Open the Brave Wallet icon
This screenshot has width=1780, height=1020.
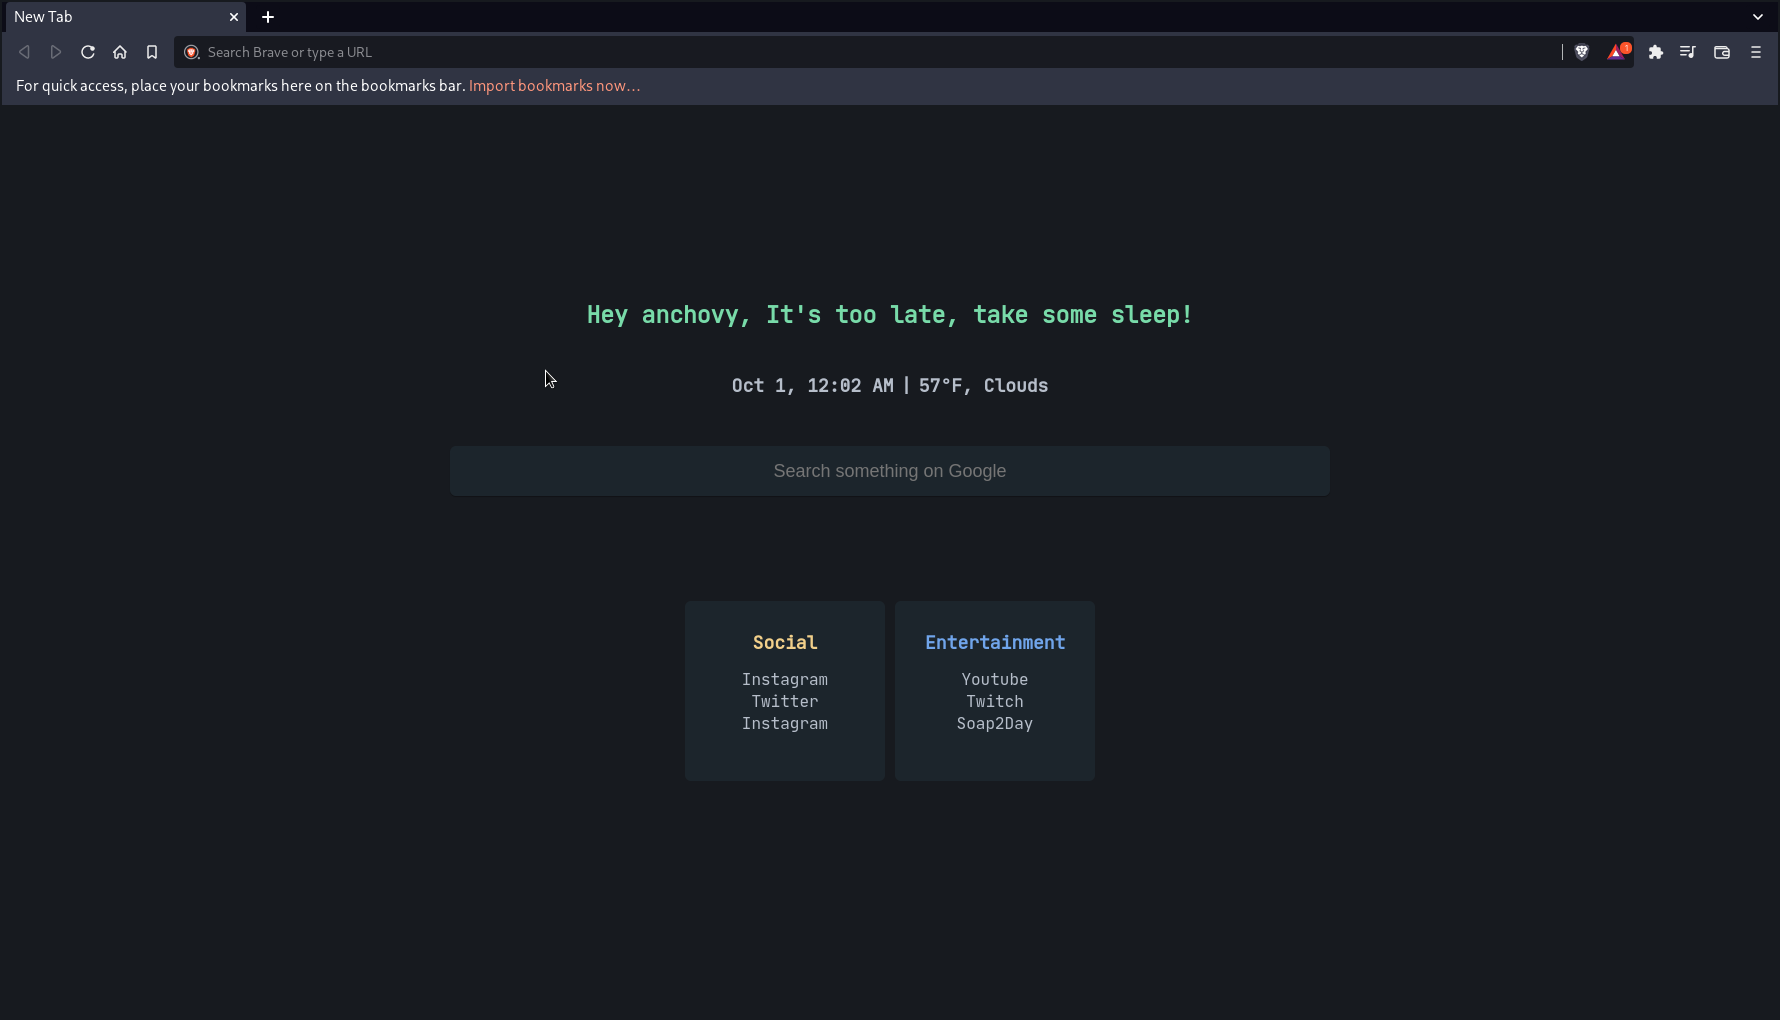tap(1721, 52)
